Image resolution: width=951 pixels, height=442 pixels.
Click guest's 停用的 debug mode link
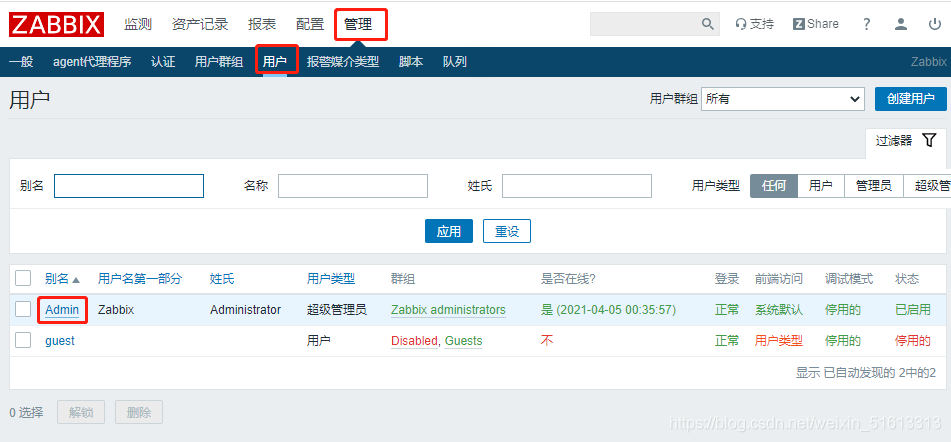[x=842, y=341]
